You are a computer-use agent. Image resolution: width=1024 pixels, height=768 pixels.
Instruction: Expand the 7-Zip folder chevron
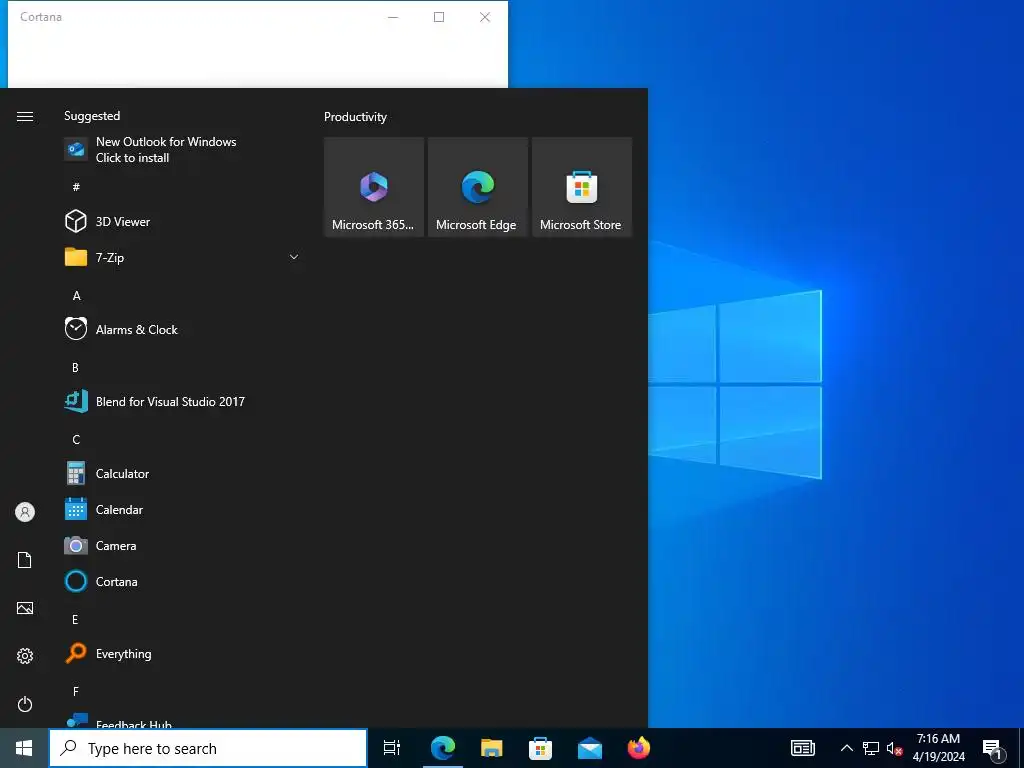click(x=294, y=257)
